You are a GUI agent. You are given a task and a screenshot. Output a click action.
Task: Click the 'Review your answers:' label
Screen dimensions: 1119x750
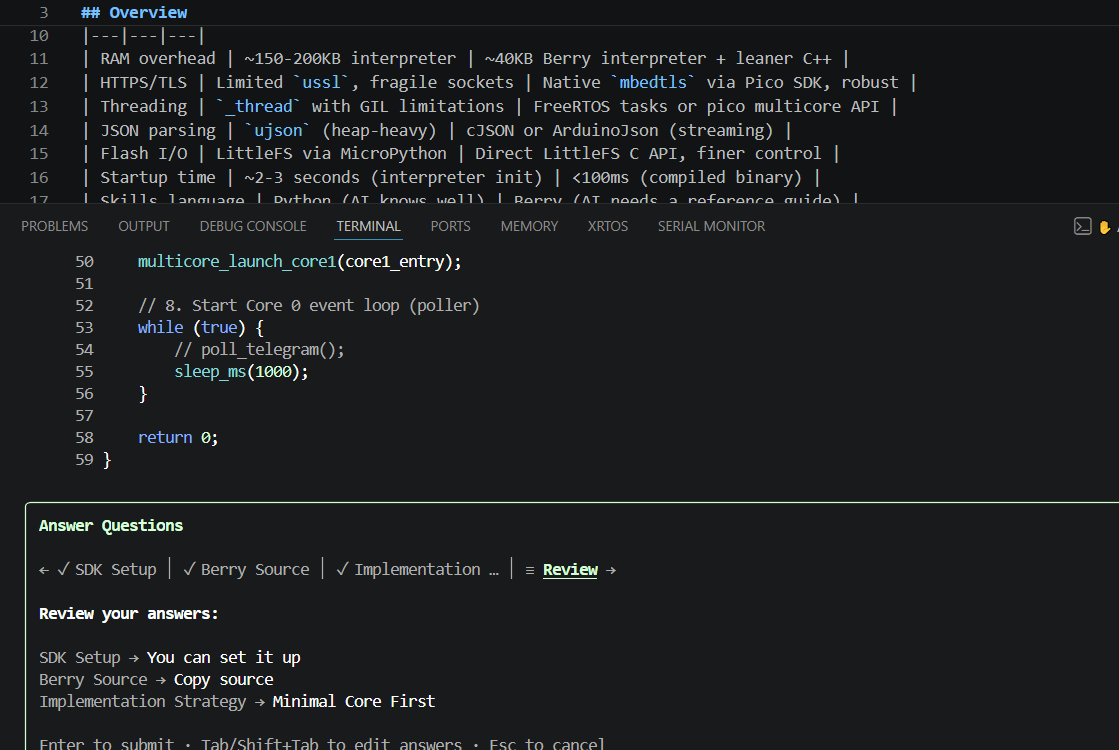[128, 614]
